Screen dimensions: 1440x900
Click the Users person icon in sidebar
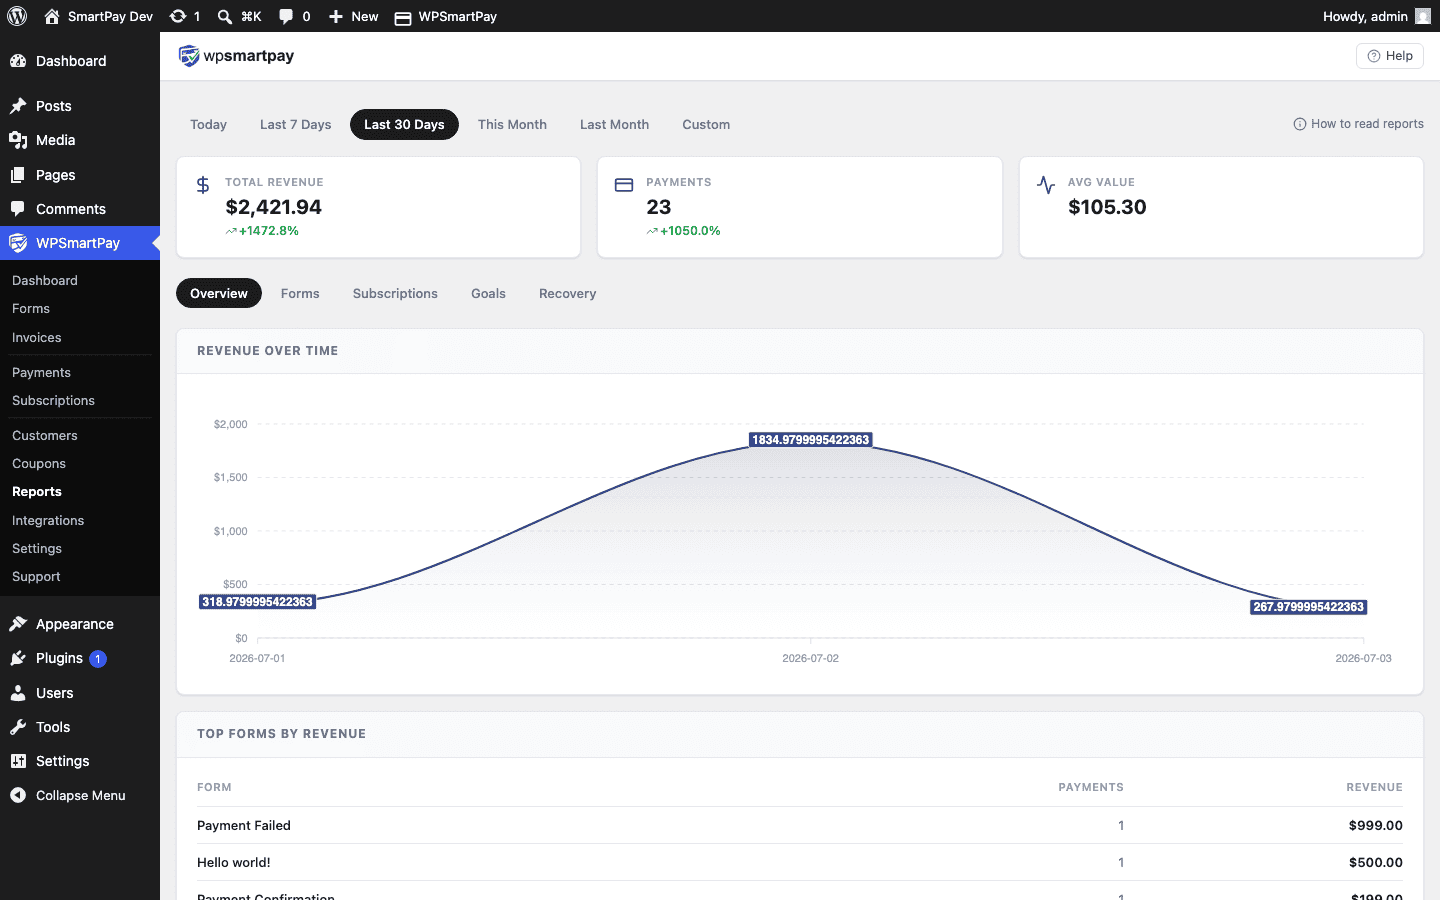point(18,693)
